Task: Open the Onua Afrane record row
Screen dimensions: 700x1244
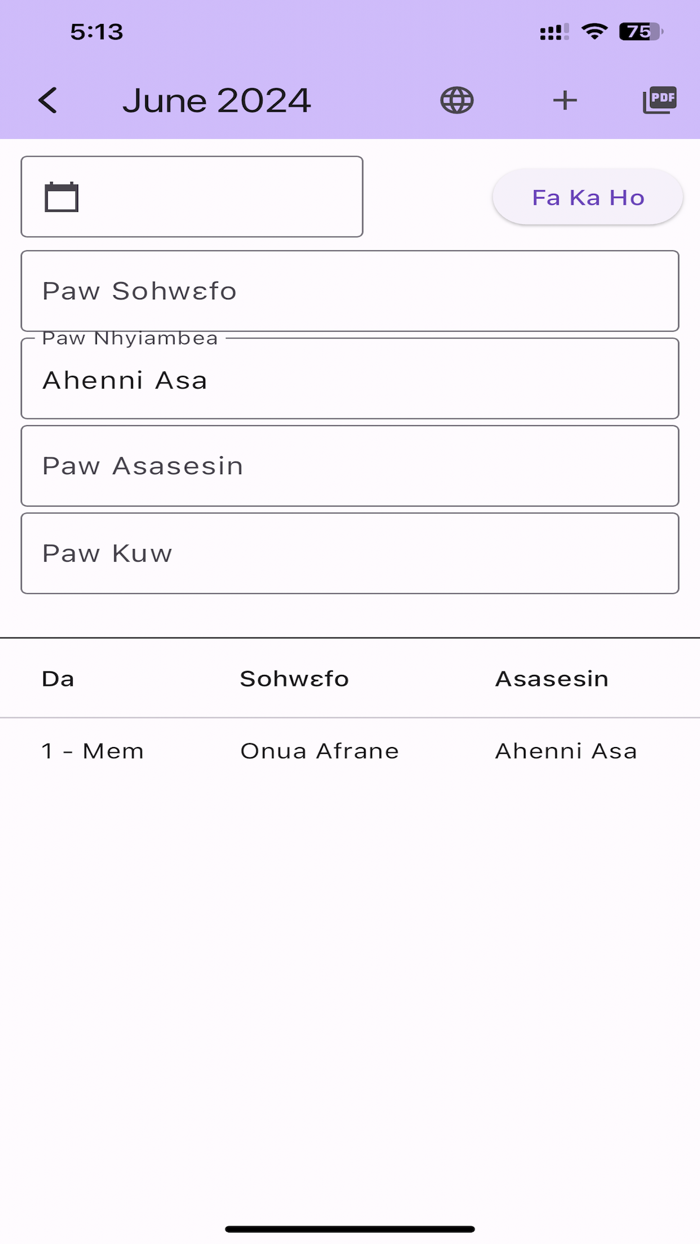Action: coord(319,751)
